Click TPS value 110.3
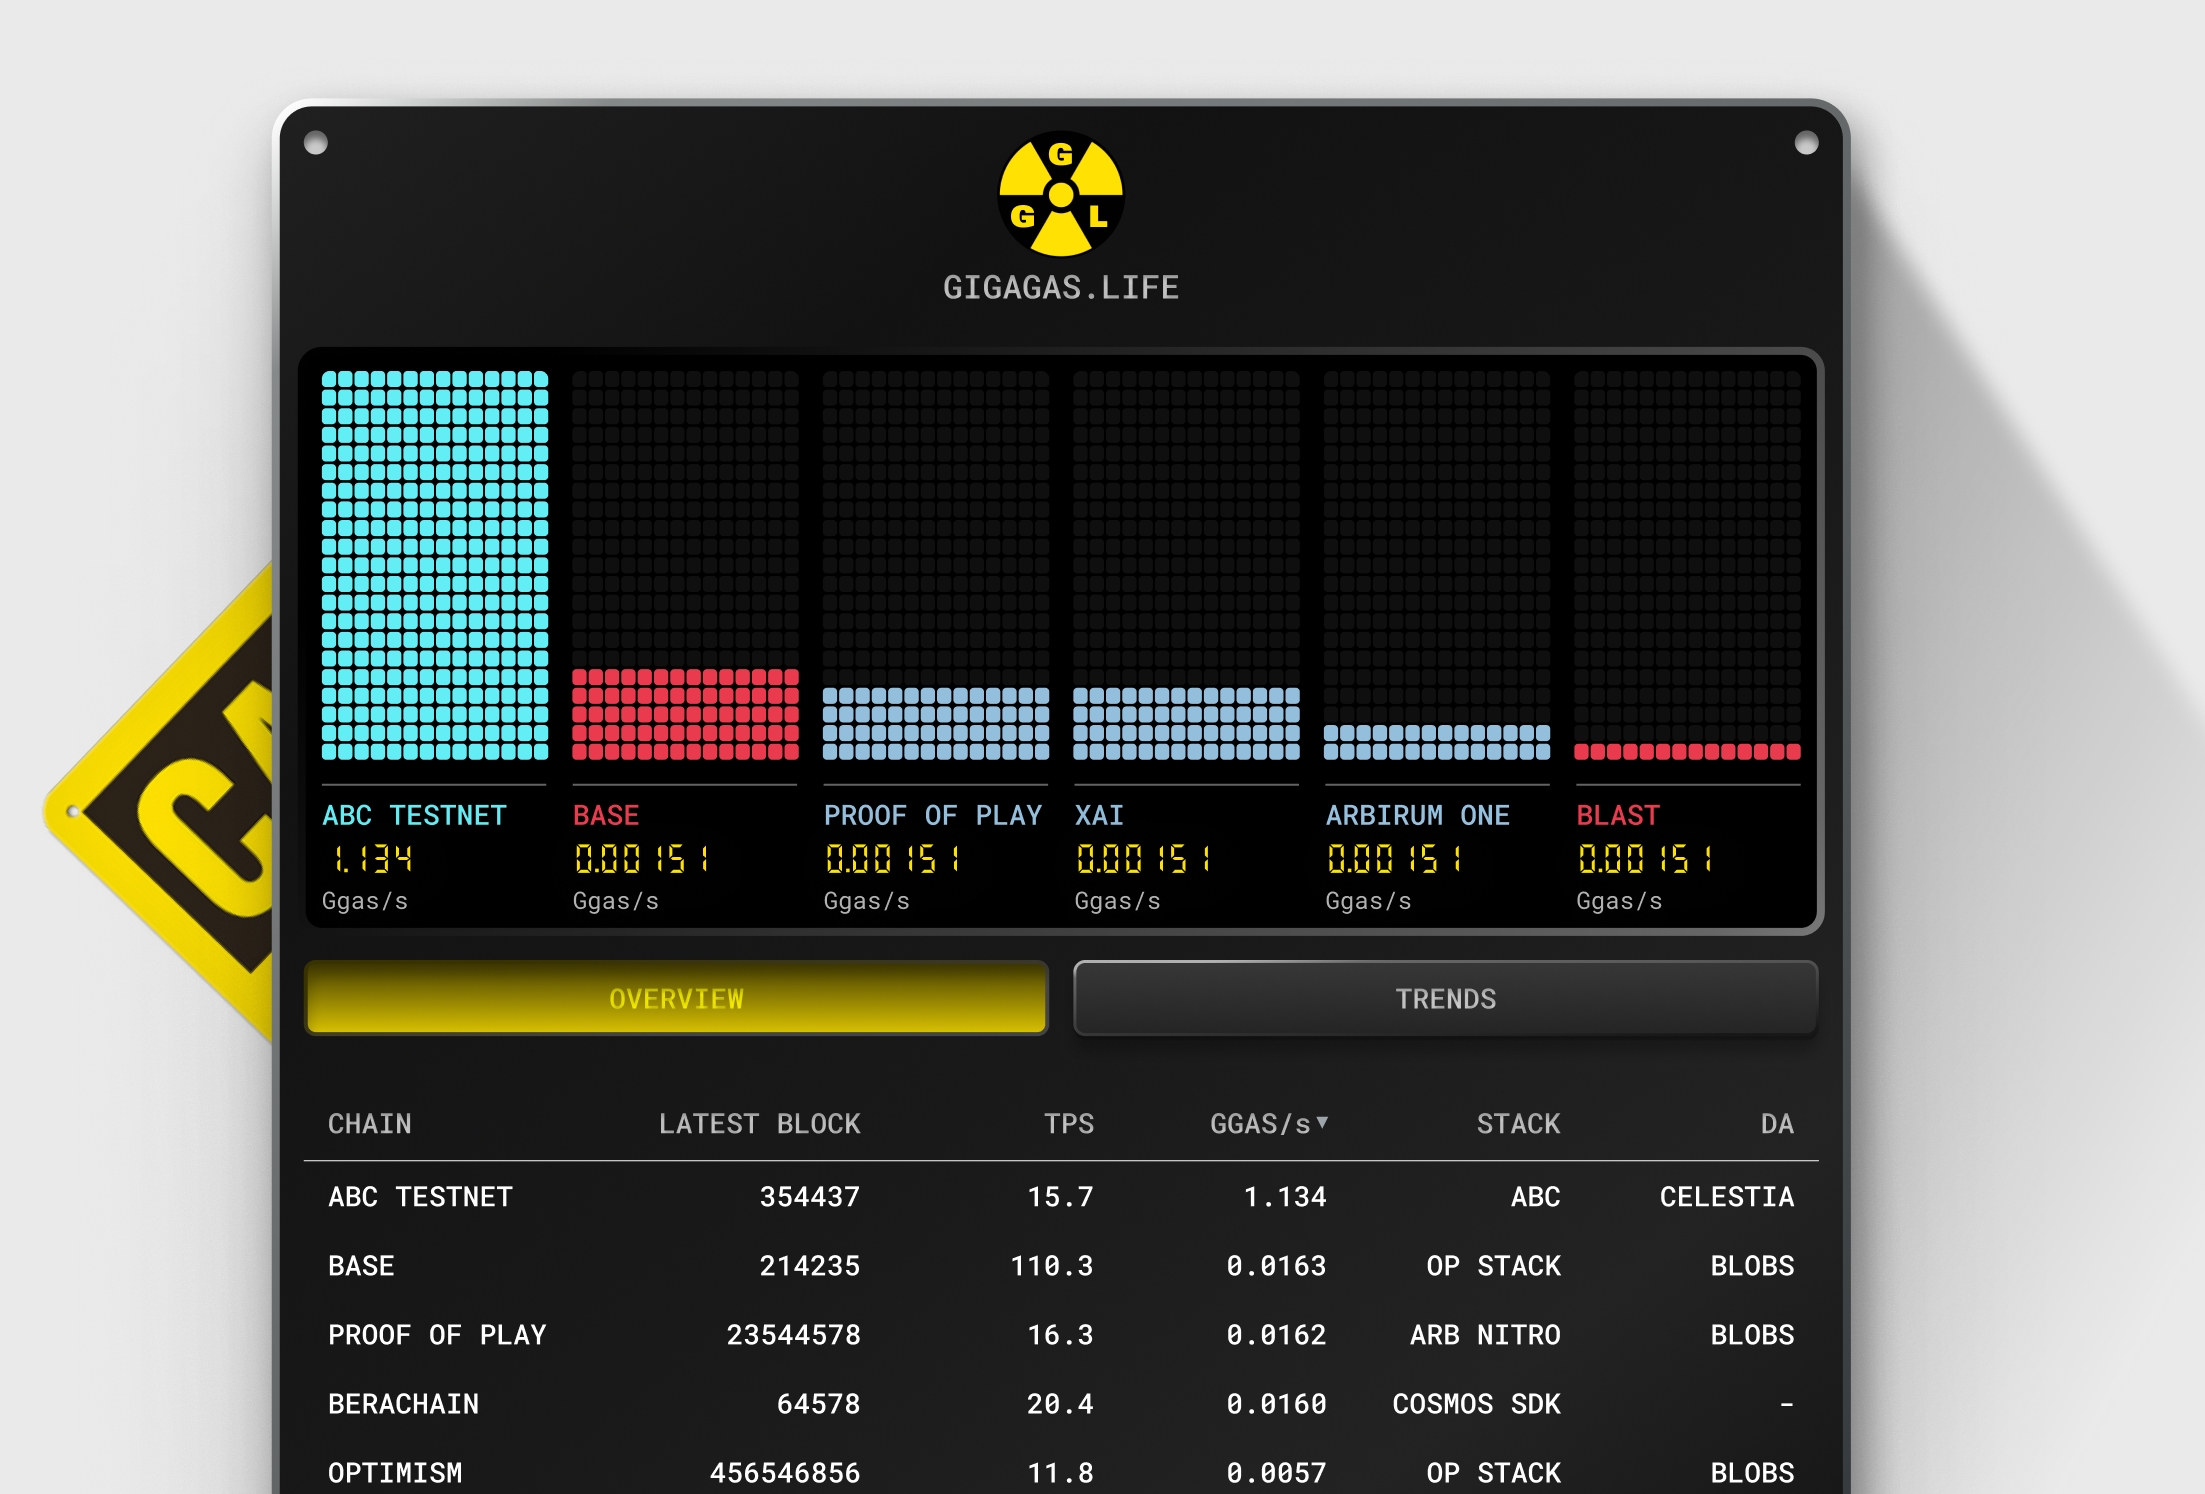2205x1494 pixels. (x=1052, y=1265)
